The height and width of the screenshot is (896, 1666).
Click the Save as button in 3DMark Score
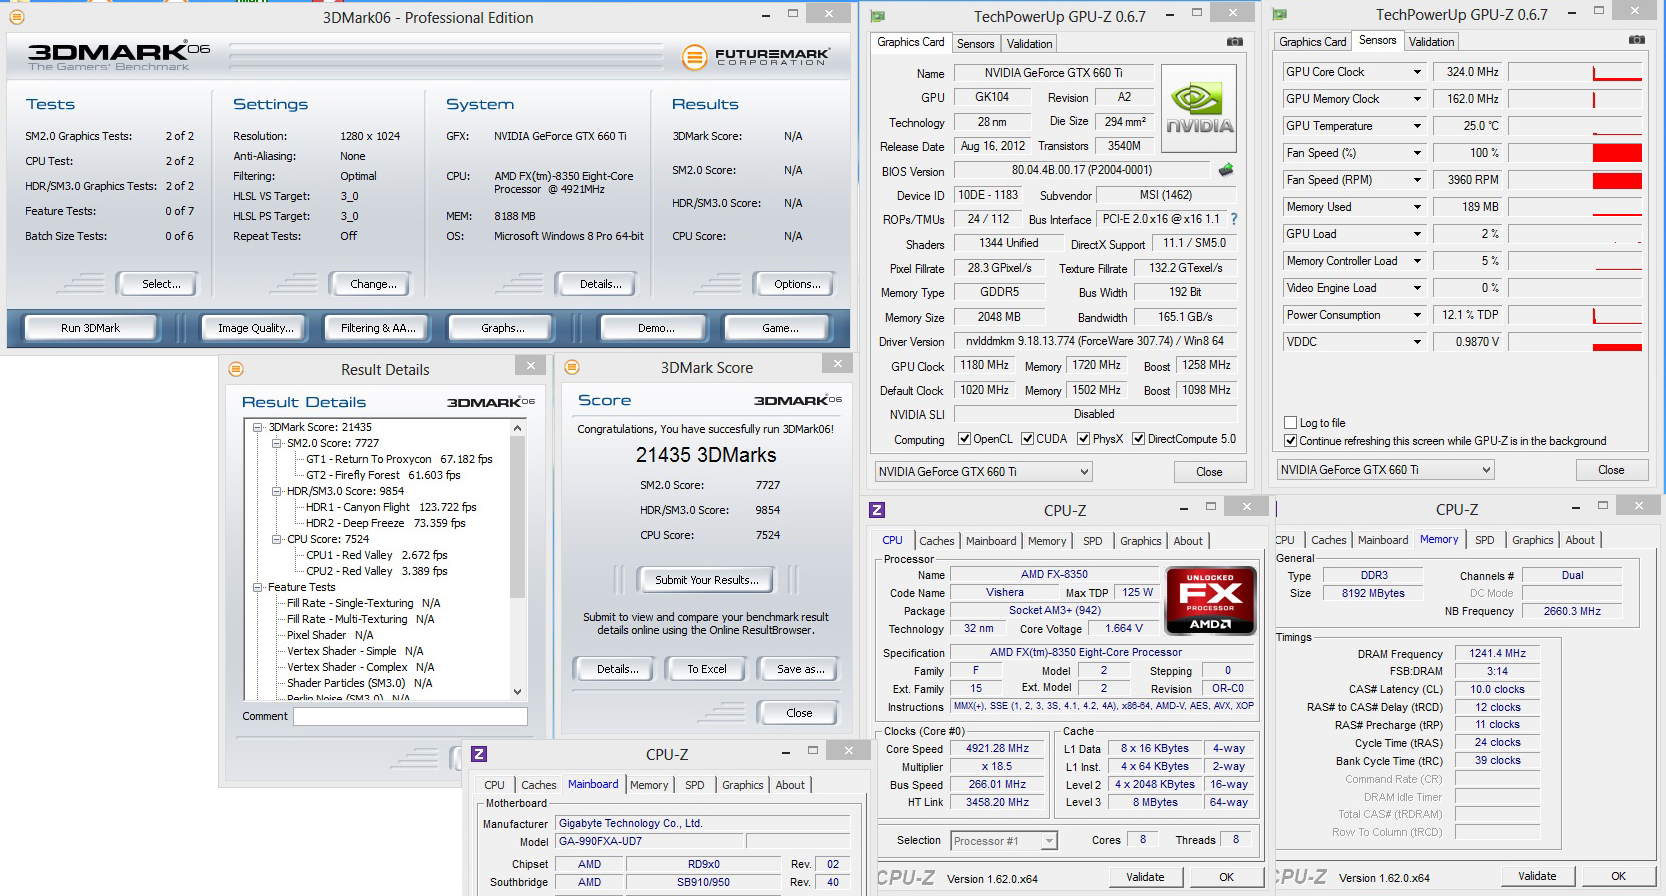point(801,669)
